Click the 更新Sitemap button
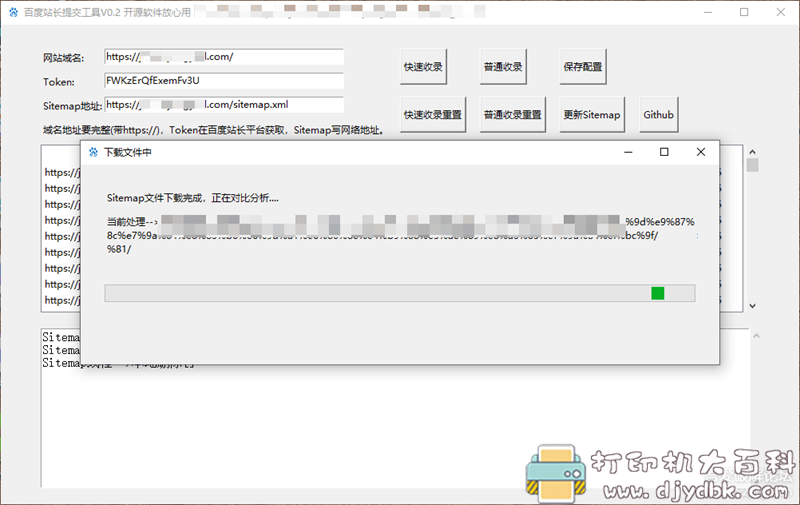Image resolution: width=800 pixels, height=505 pixels. 592,114
